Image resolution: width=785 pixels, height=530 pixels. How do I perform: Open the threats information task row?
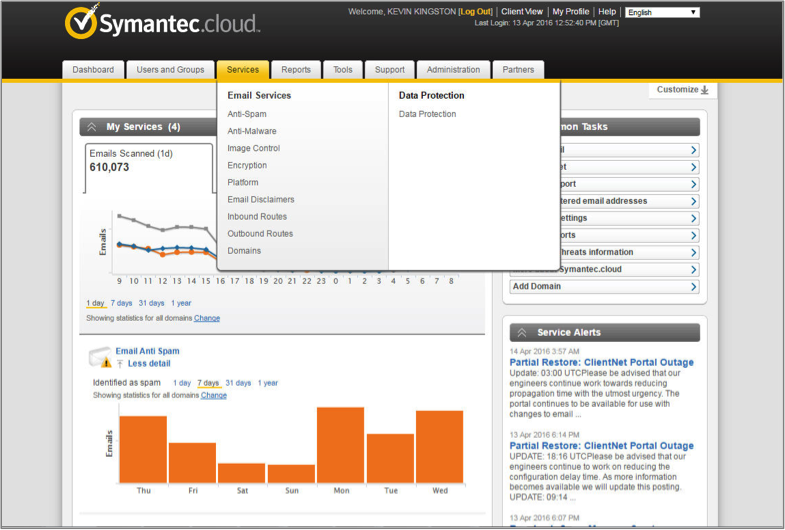click(629, 253)
